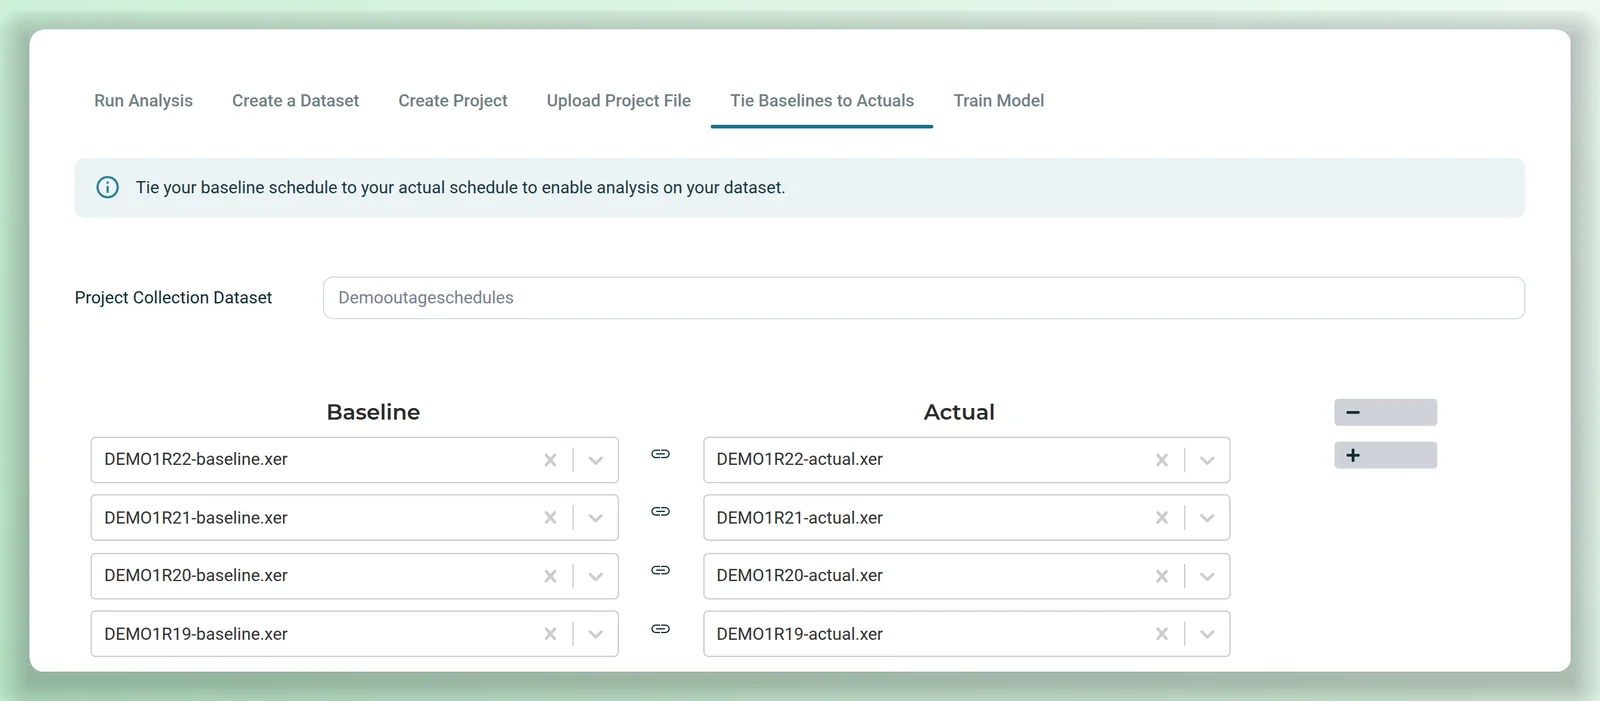1600x701 pixels.
Task: Open the Create a Dataset tab
Action: pos(295,101)
